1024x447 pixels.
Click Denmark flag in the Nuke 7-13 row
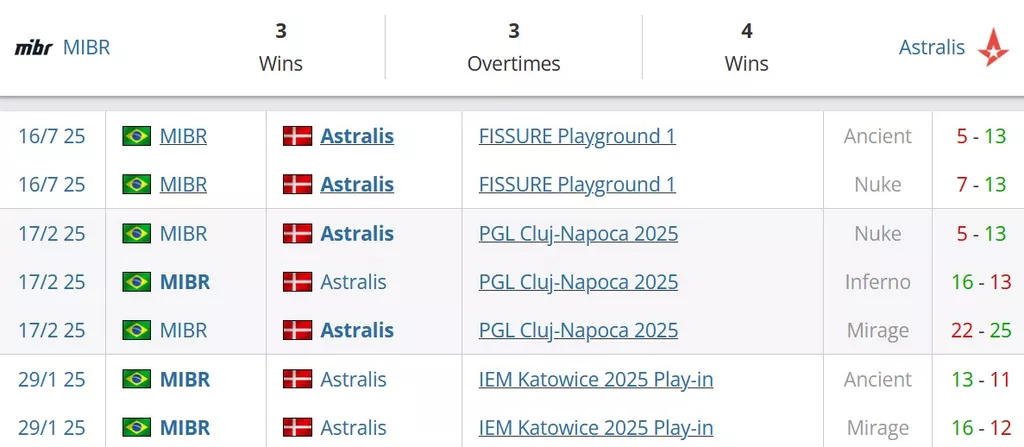coord(297,184)
